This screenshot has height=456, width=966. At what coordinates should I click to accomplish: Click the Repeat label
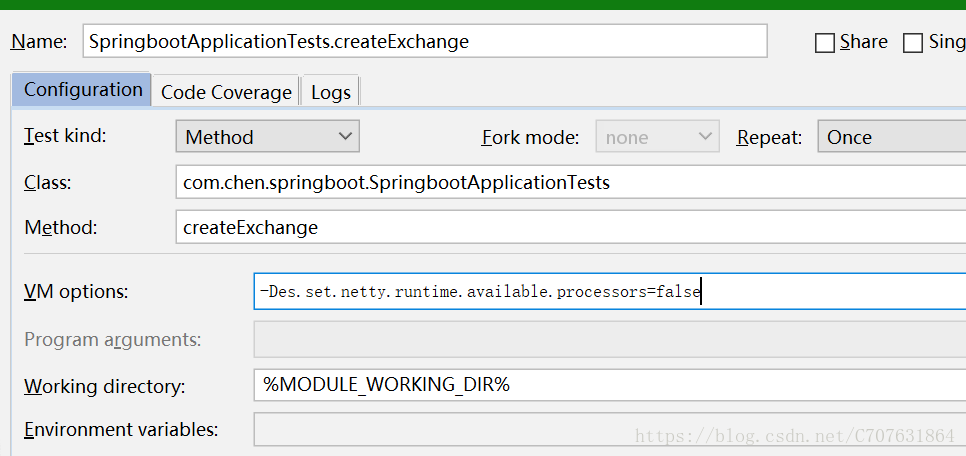tap(769, 137)
